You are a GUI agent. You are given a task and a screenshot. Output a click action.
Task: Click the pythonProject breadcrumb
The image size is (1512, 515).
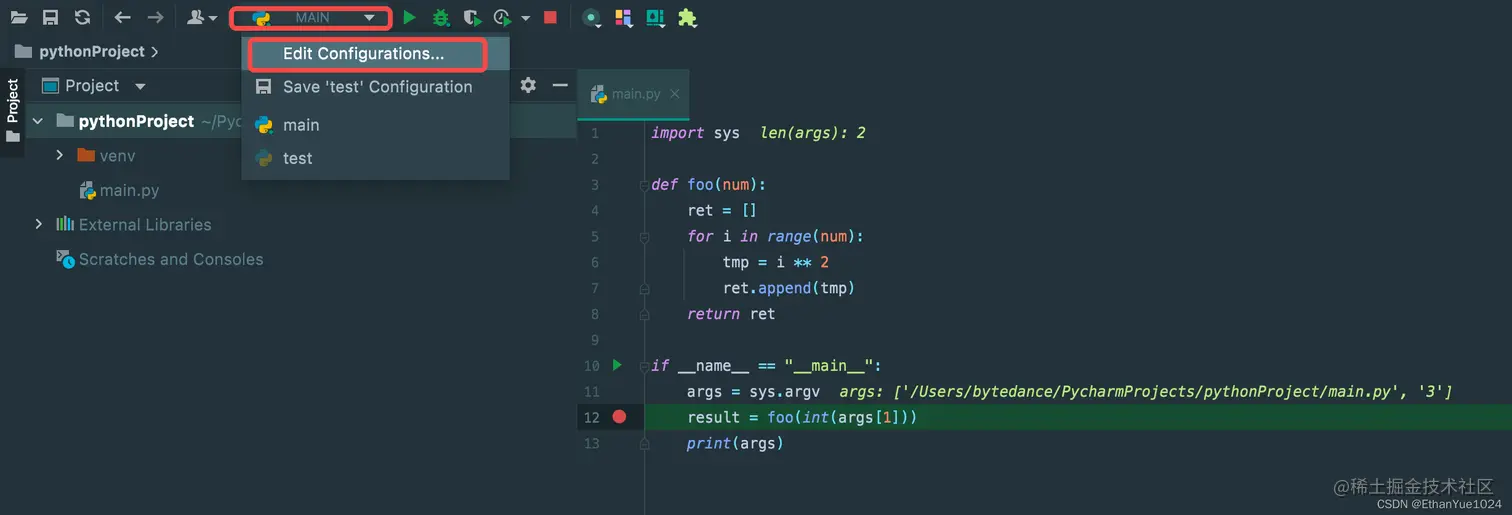pos(92,51)
